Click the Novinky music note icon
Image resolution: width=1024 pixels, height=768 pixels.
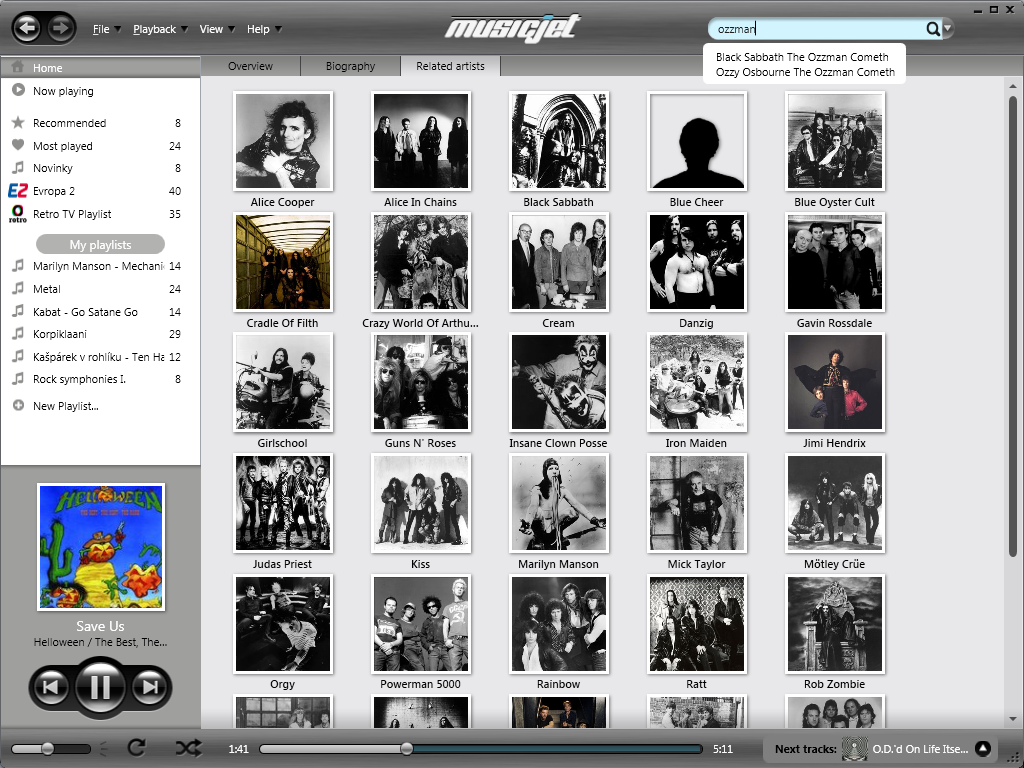pos(18,168)
